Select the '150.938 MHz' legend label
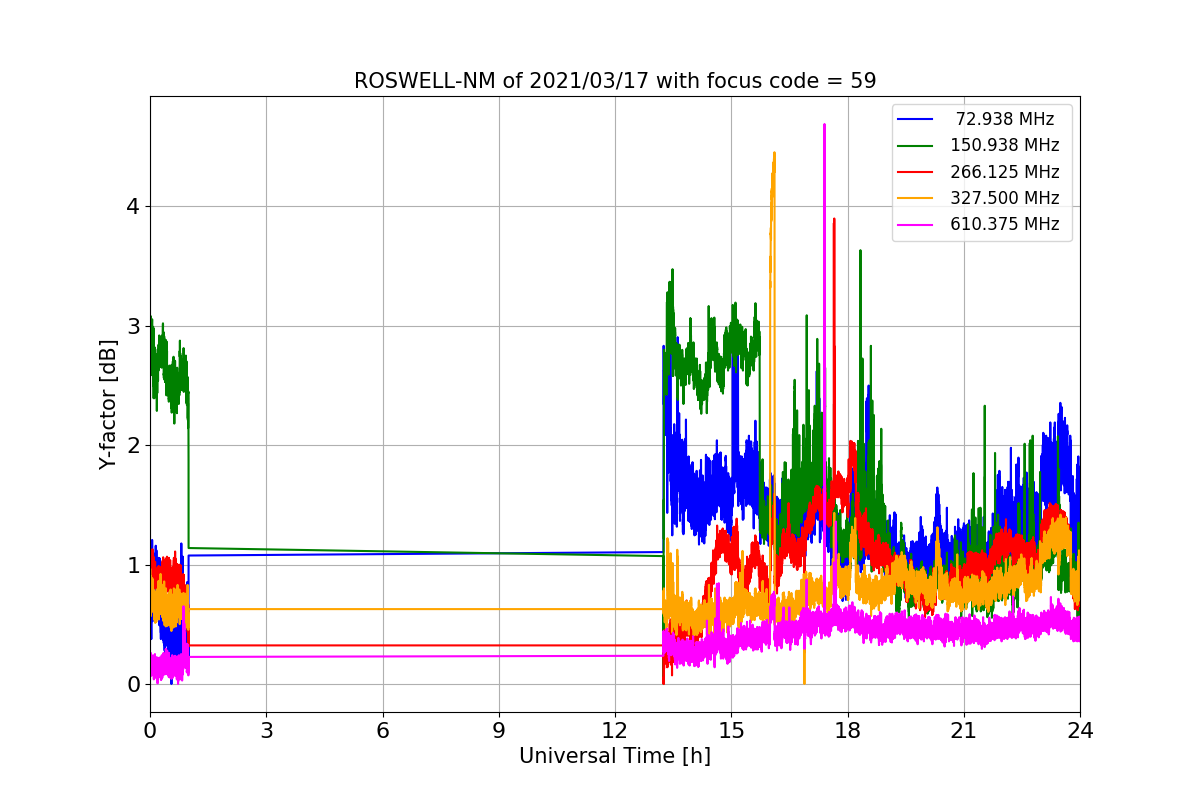This screenshot has height=800, width=1200. pyautogui.click(x=1005, y=145)
